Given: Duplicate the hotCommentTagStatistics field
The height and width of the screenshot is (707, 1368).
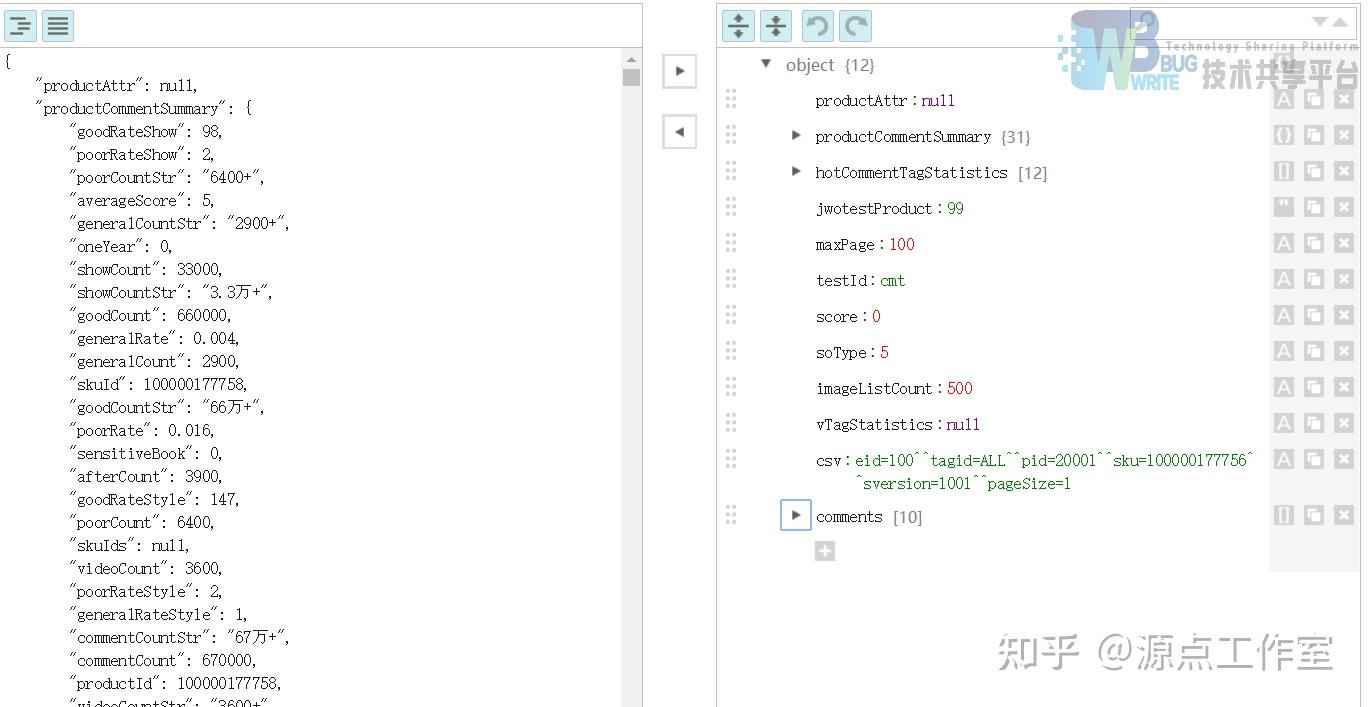Looking at the screenshot, I should 1314,171.
